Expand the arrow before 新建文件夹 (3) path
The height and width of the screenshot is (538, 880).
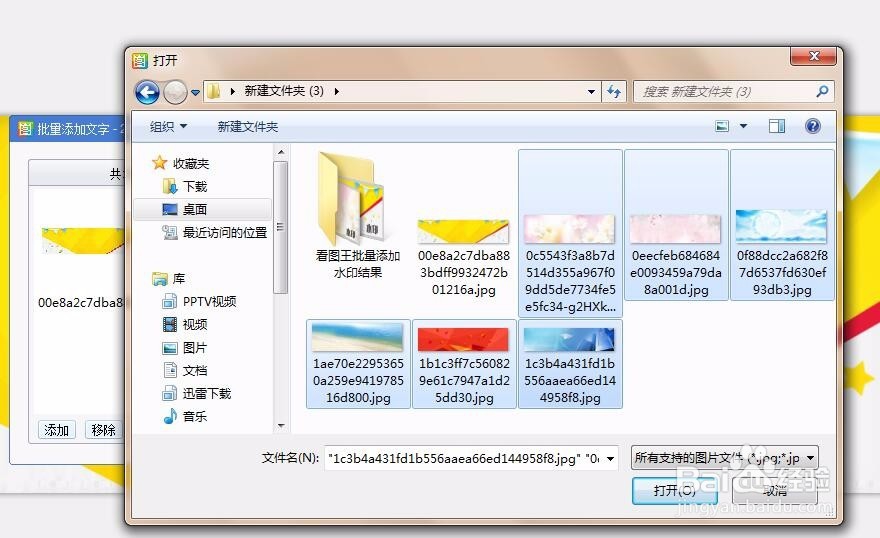232,91
